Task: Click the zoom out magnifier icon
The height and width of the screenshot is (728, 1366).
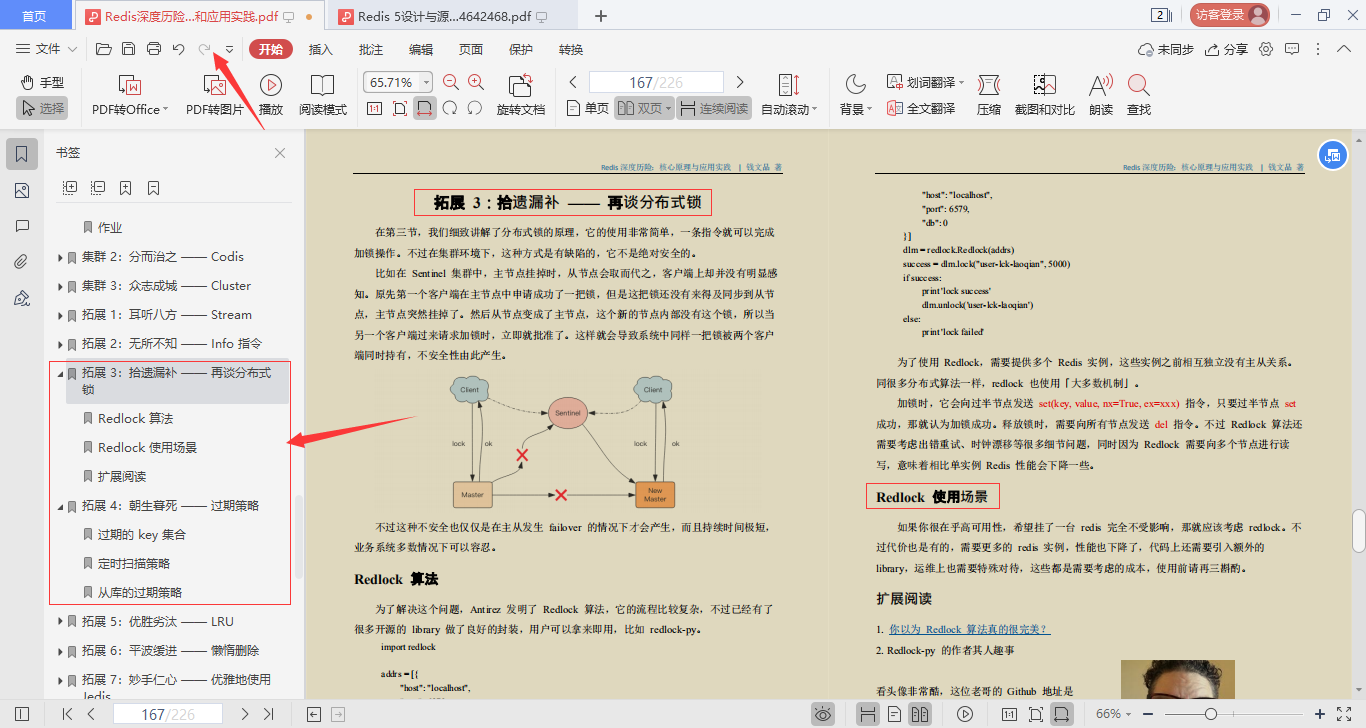Action: (451, 83)
